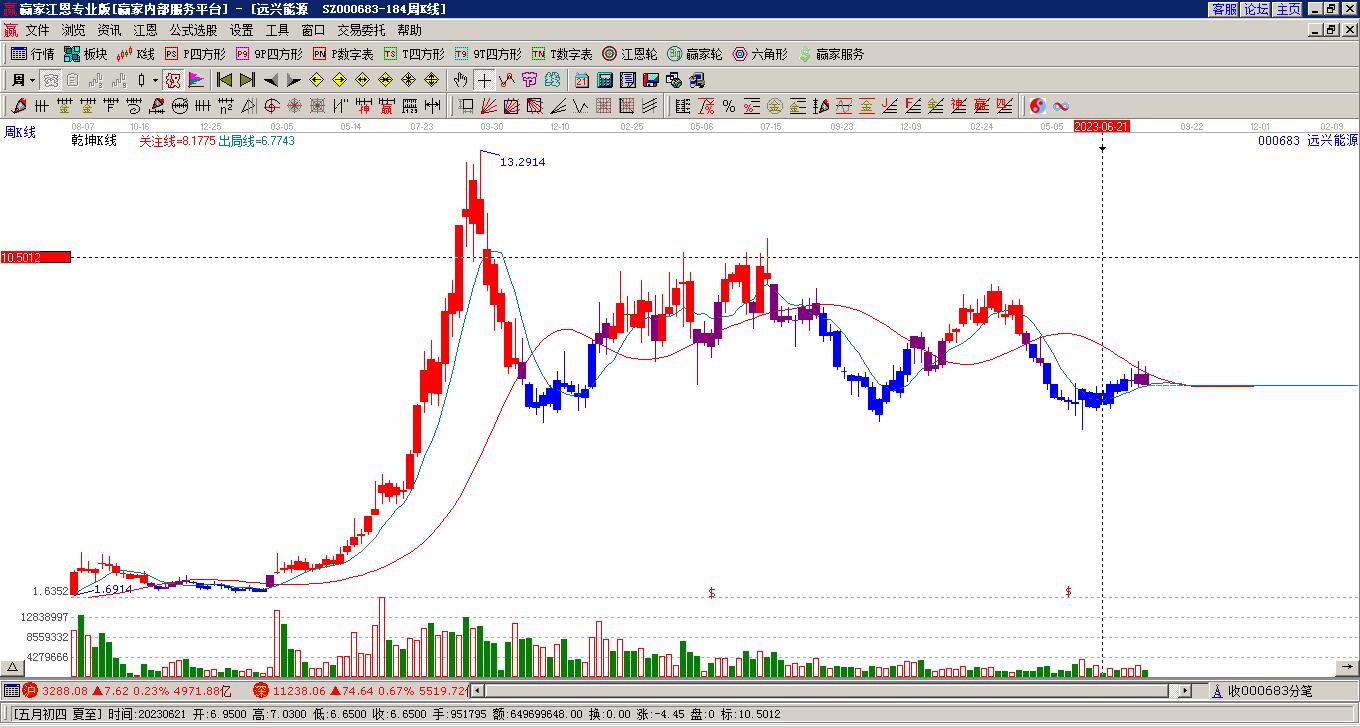This screenshot has width=1360, height=728.
Task: Click the 深 Shenzhen index indicator
Action: pyautogui.click(x=261, y=690)
